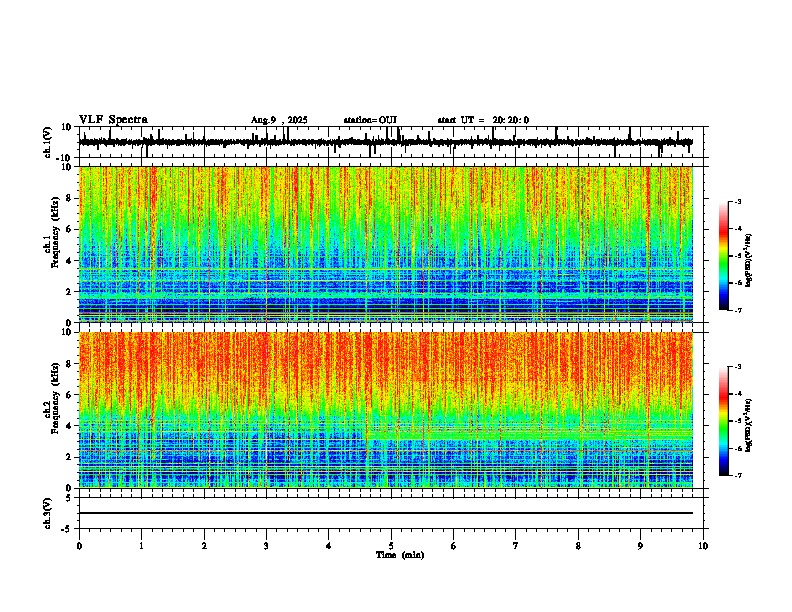Click the ch.3(V) flat trace panel
This screenshot has width=792, height=612.
(391, 513)
